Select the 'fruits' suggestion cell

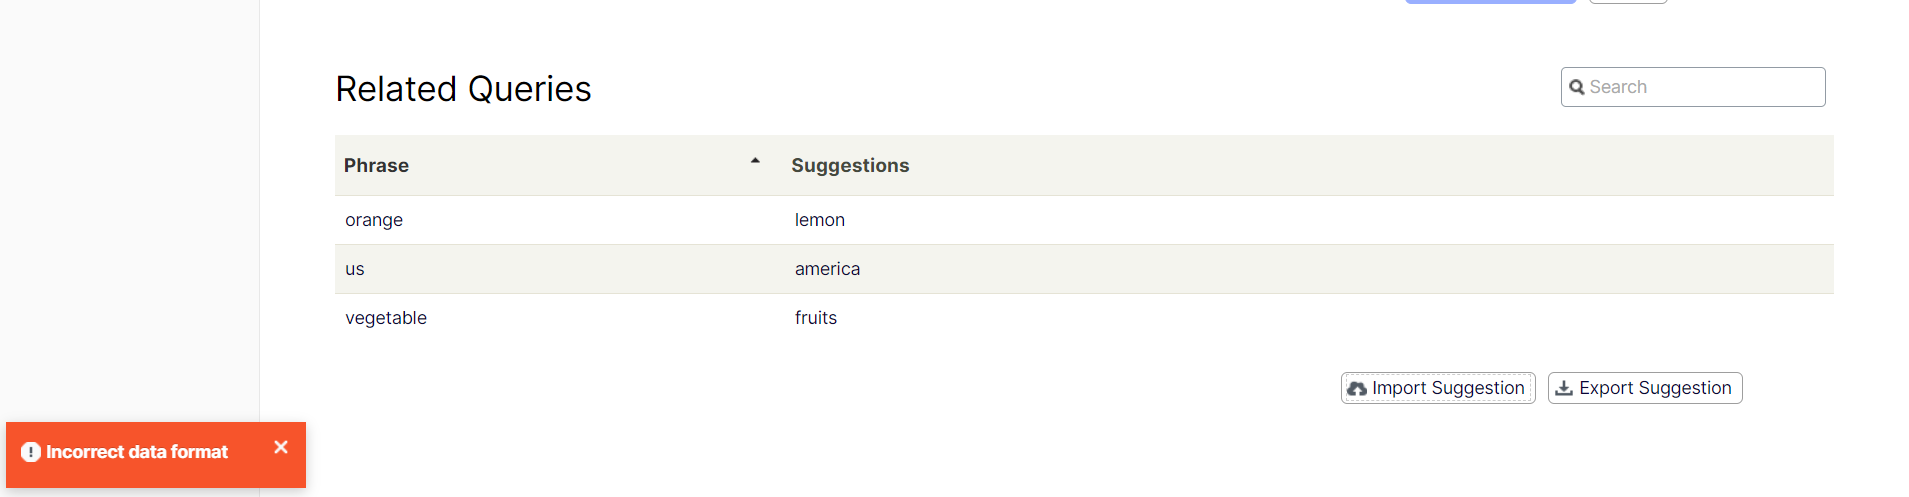tap(816, 318)
